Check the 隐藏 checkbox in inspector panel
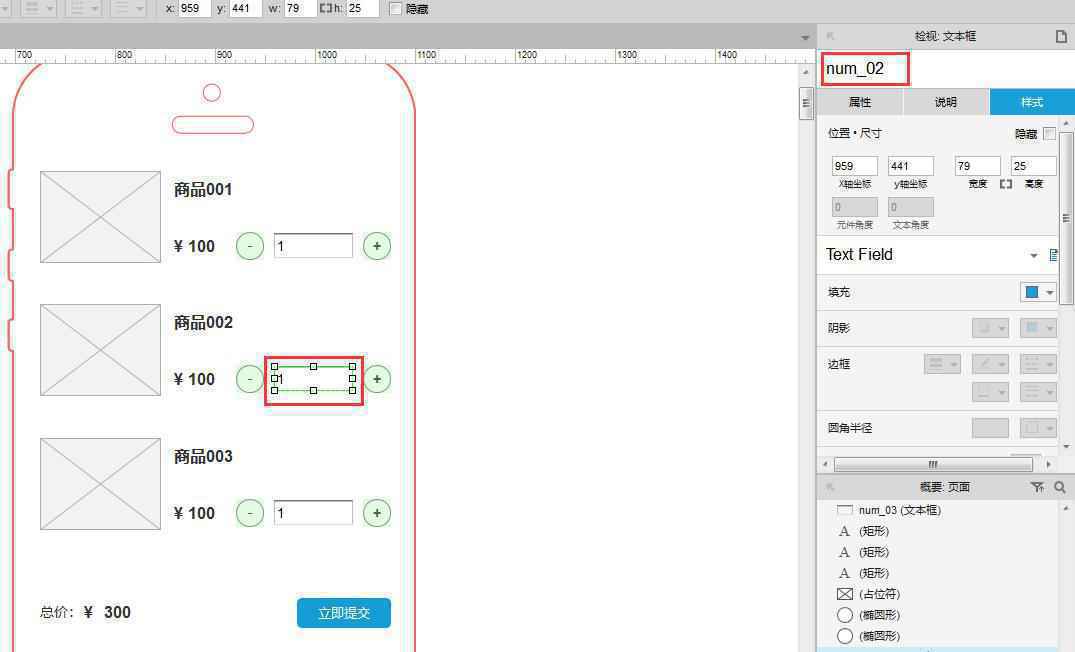 [1049, 134]
